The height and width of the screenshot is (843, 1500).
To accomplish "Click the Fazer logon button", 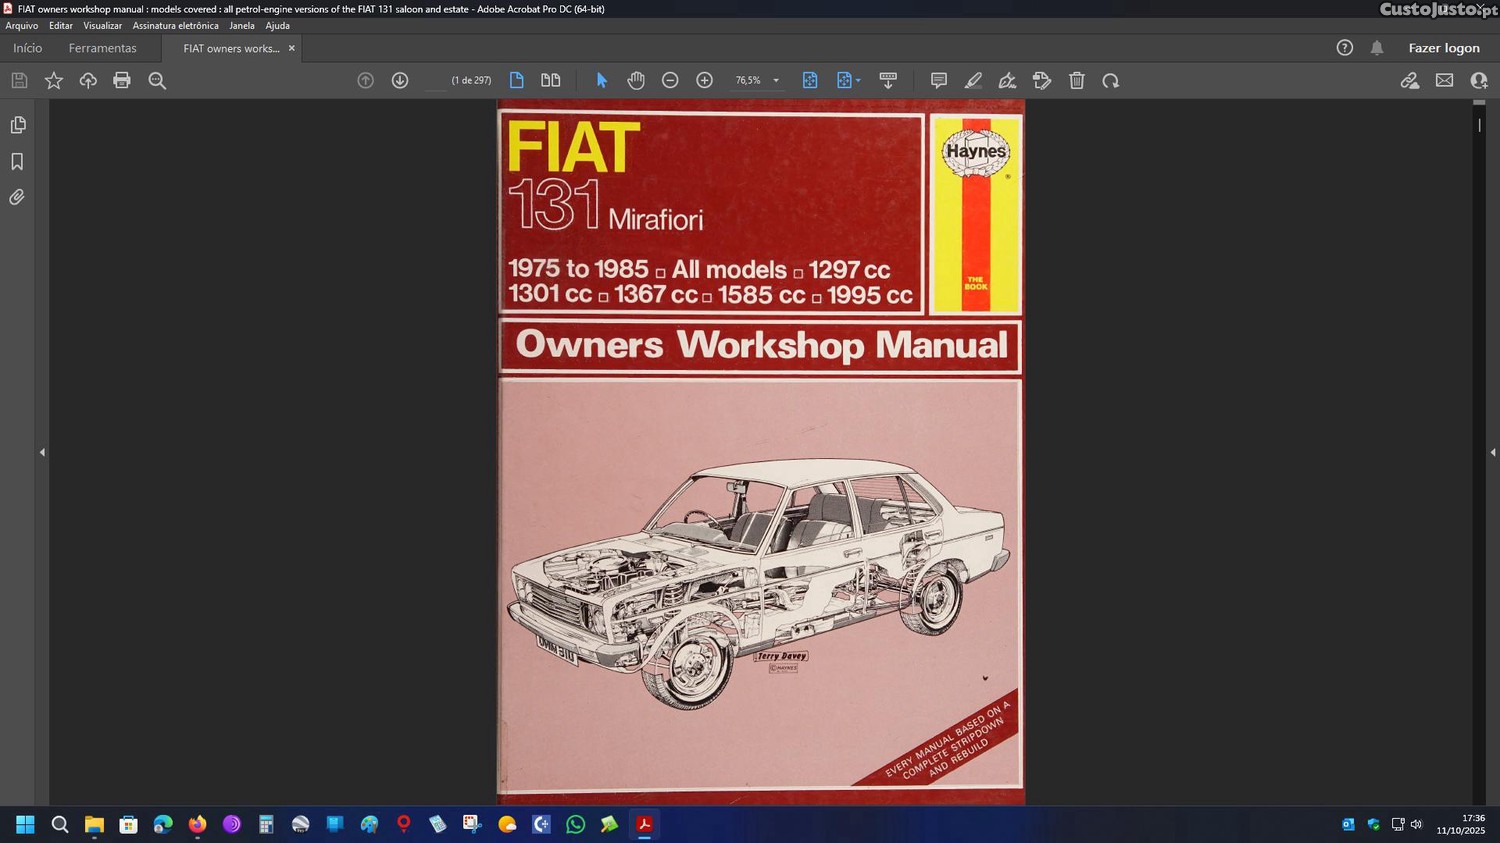I will click(x=1443, y=48).
